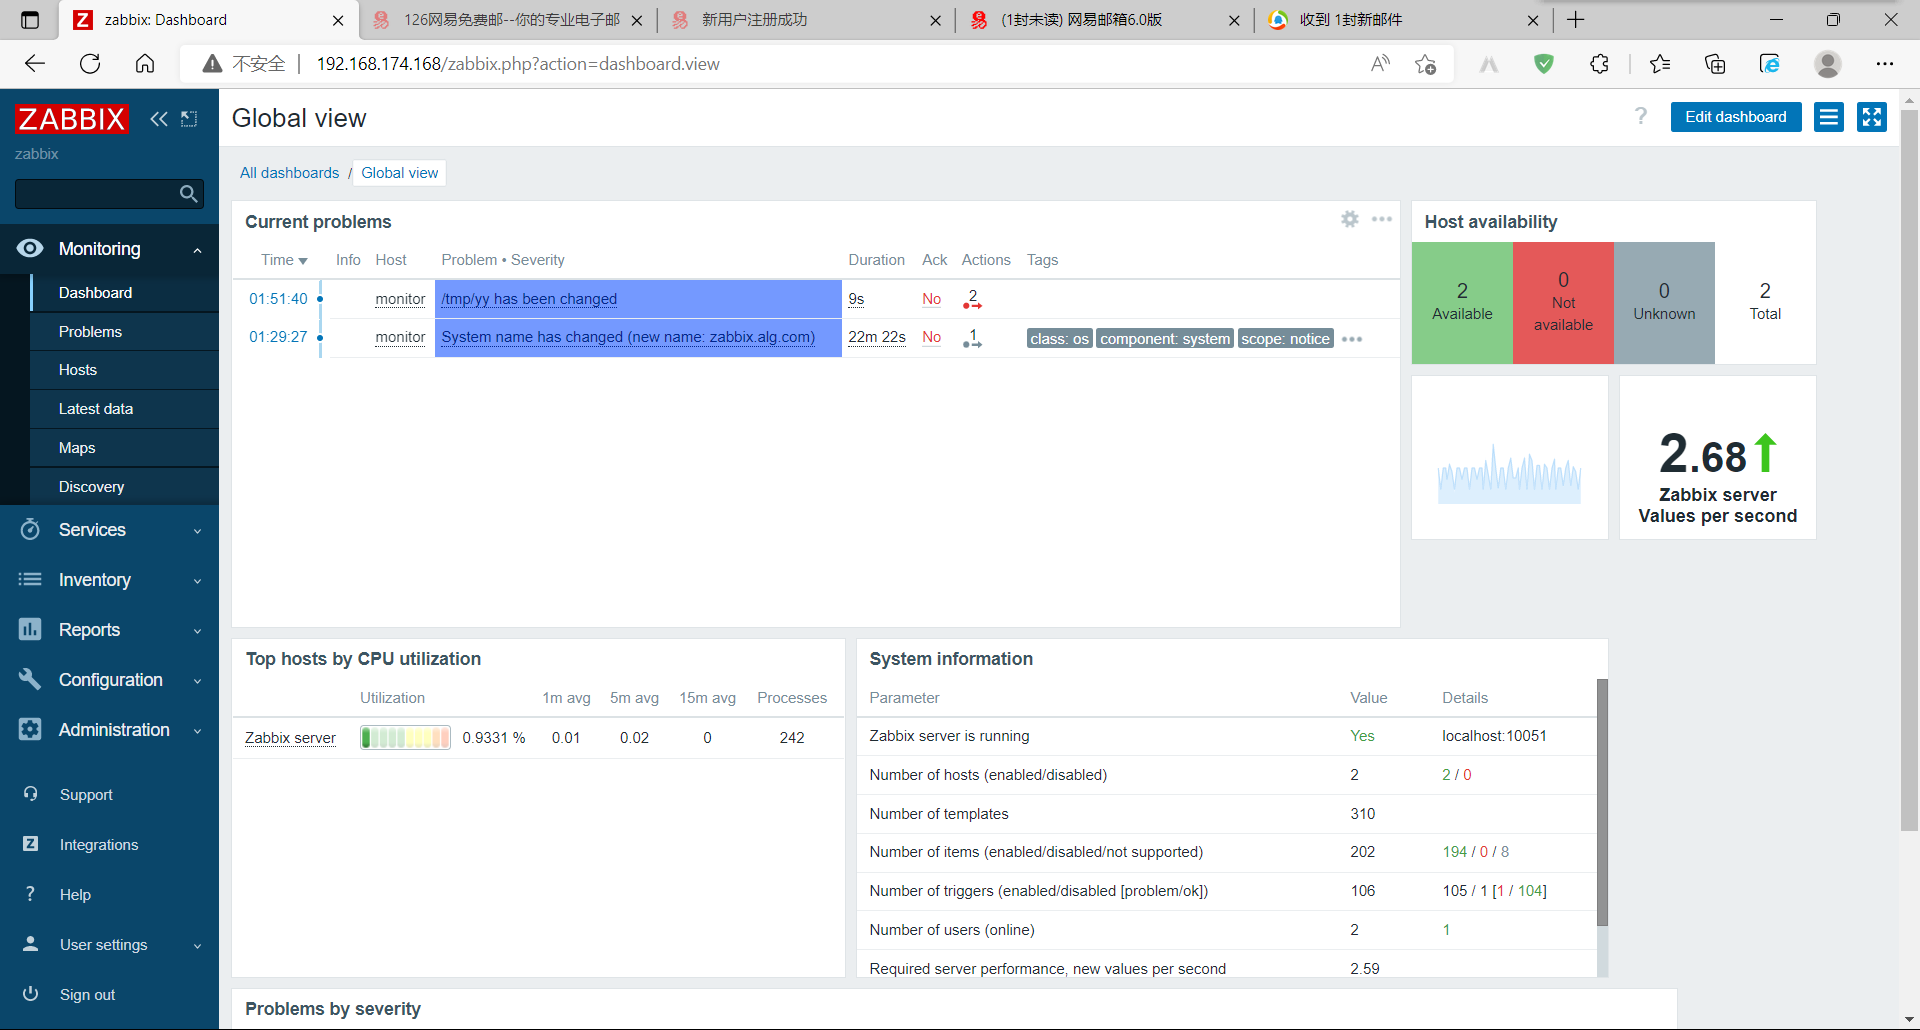Click actions icon for System name problem

click(x=972, y=338)
